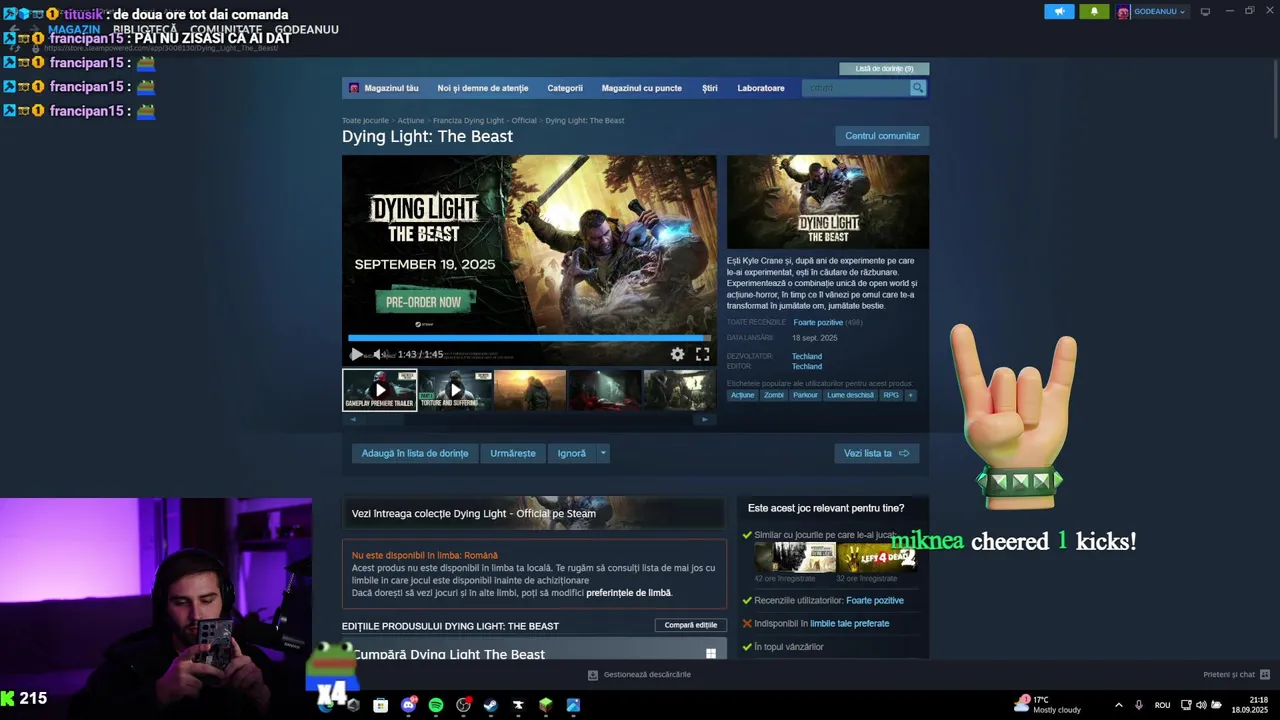The width and height of the screenshot is (1280, 720).
Task: Open GODEANUU account dropdown
Action: point(1152,12)
